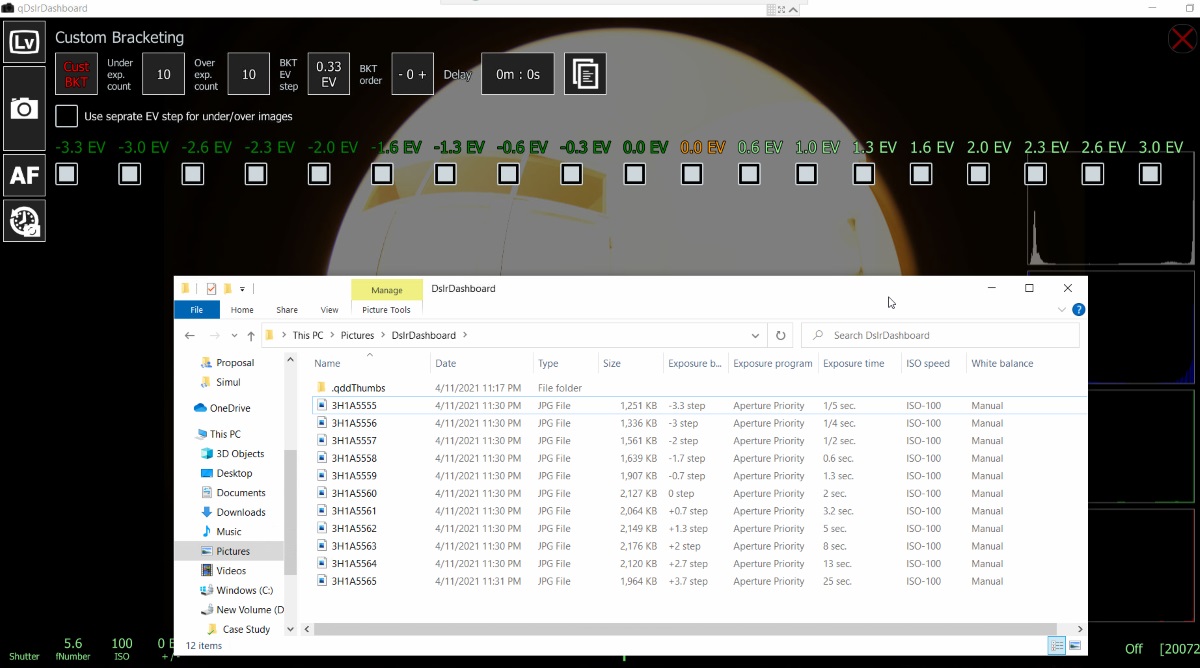Tick the -2.0 EV checkbox

pyautogui.click(x=319, y=174)
